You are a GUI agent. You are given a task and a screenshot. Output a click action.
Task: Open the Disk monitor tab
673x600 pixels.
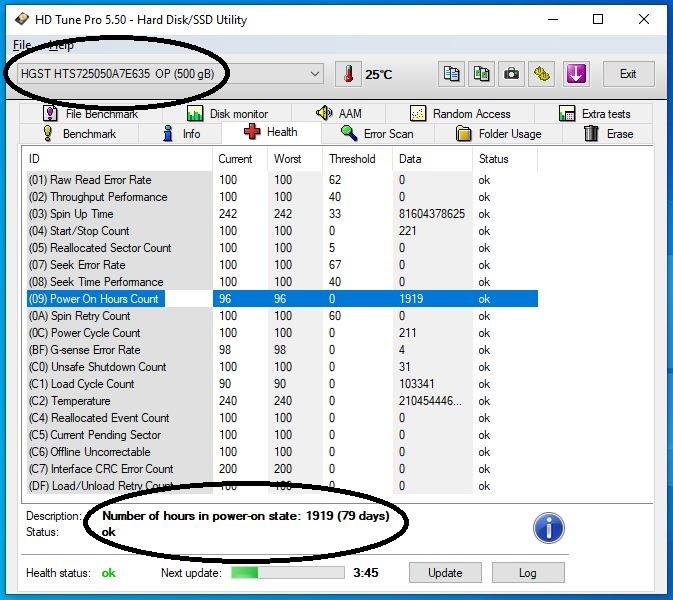[227, 114]
